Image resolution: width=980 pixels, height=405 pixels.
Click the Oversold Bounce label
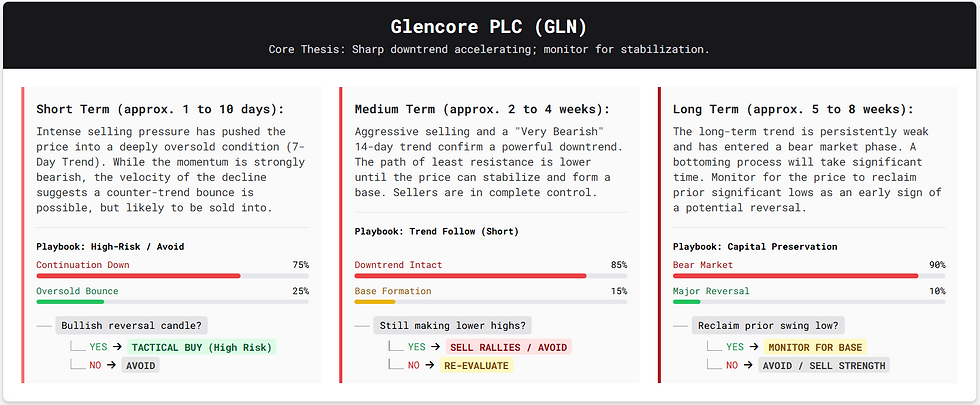coord(77,291)
